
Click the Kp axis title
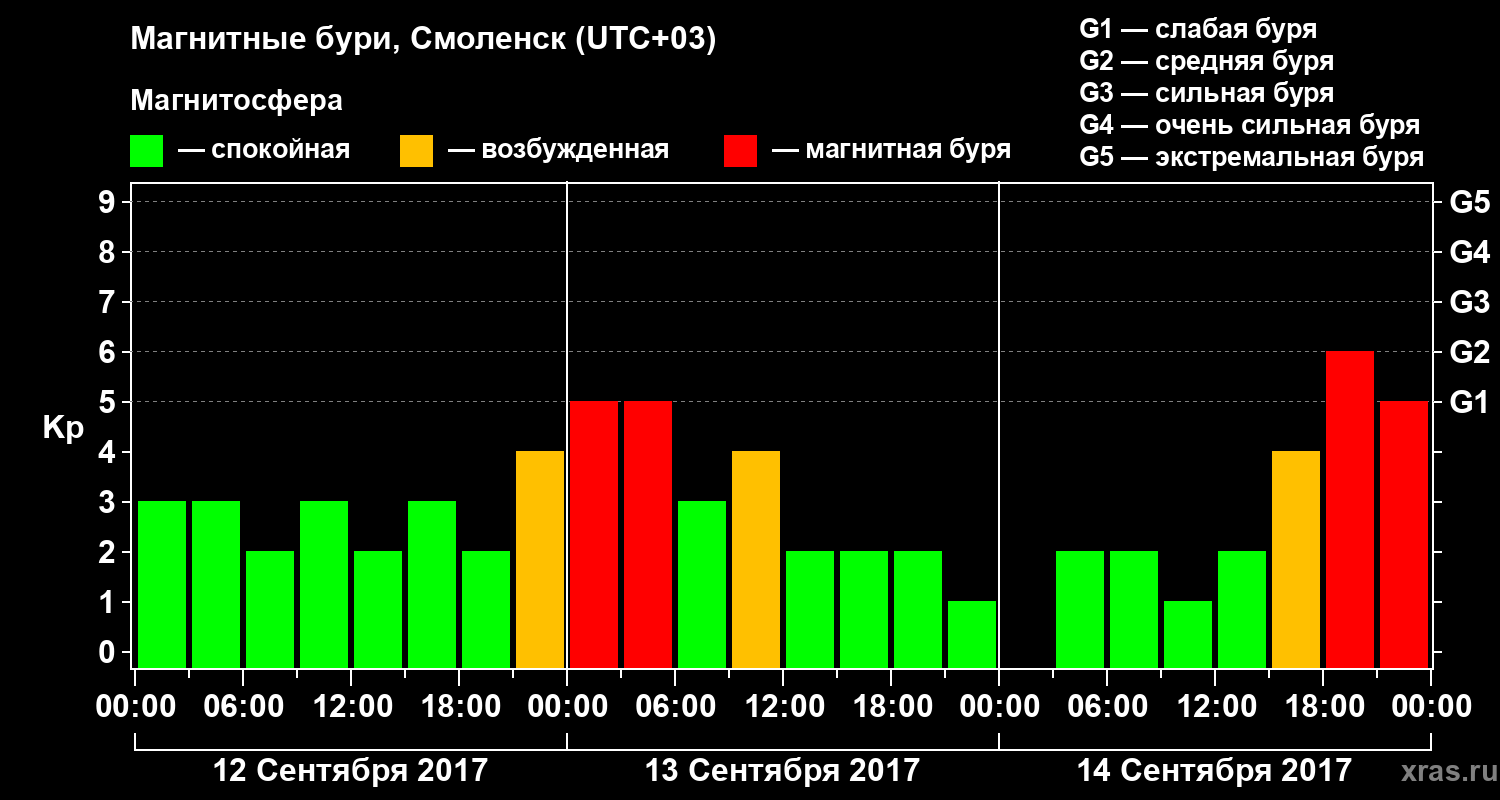(x=63, y=429)
